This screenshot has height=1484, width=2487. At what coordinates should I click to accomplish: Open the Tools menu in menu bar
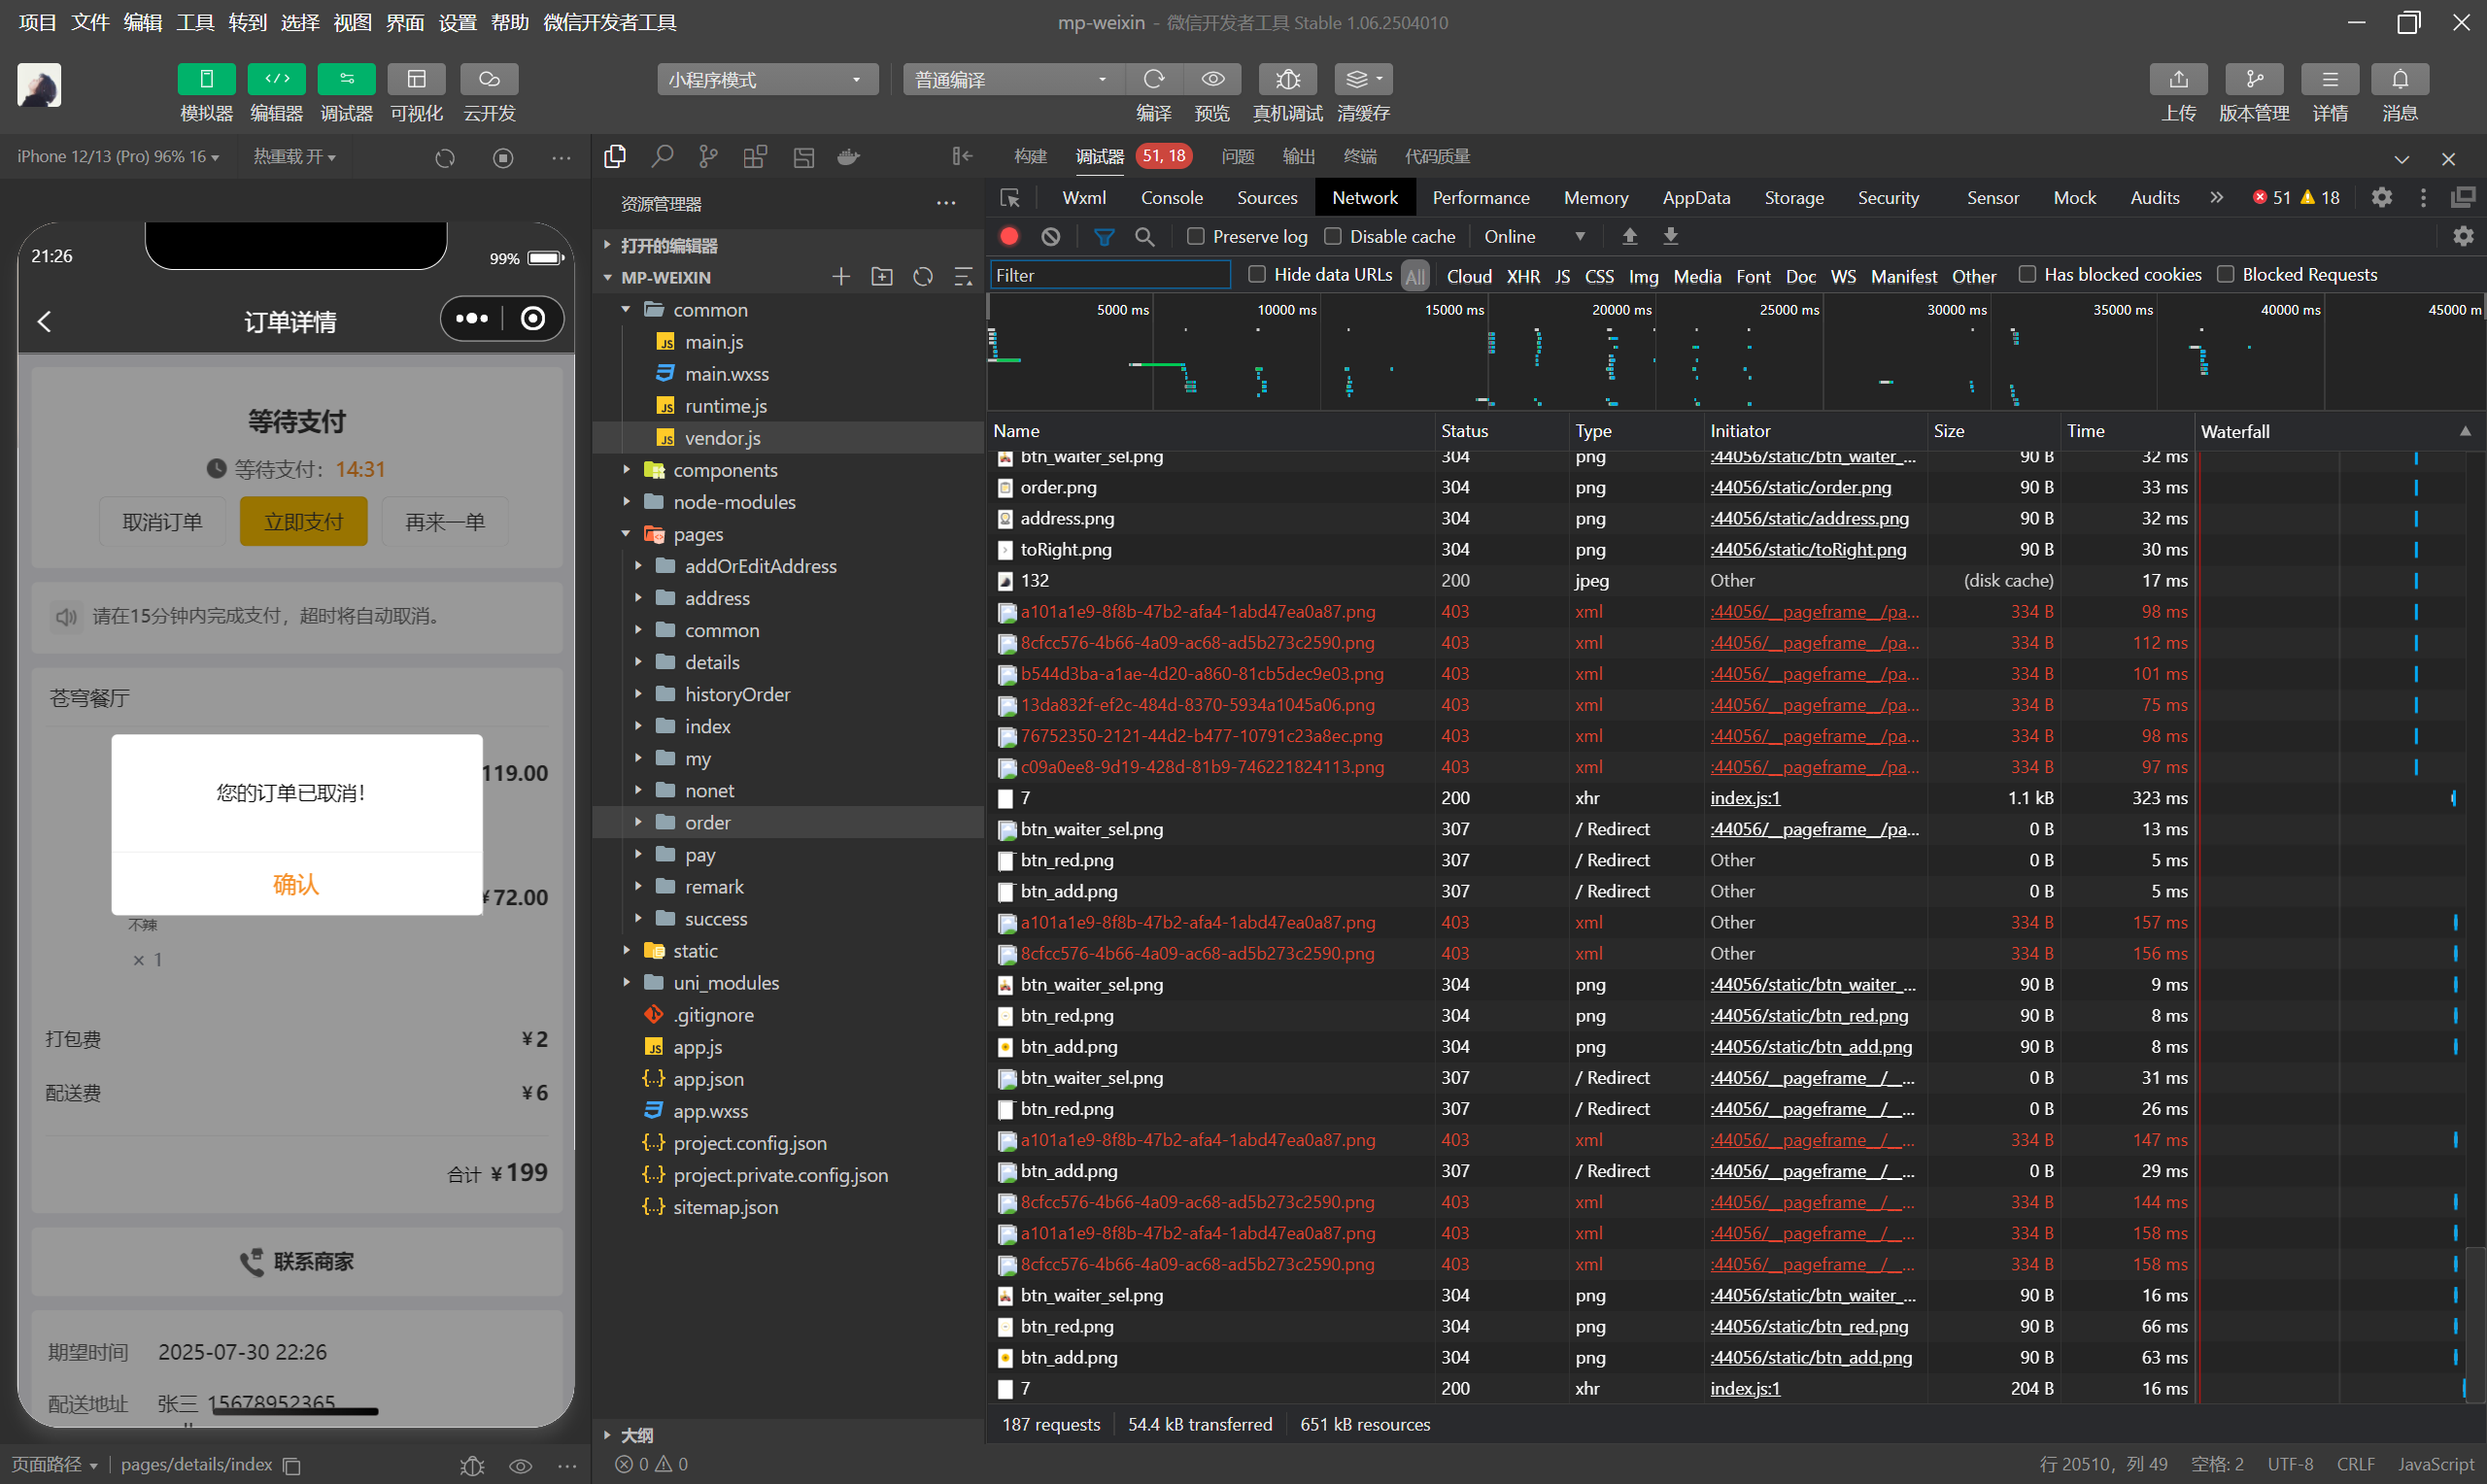point(195,22)
